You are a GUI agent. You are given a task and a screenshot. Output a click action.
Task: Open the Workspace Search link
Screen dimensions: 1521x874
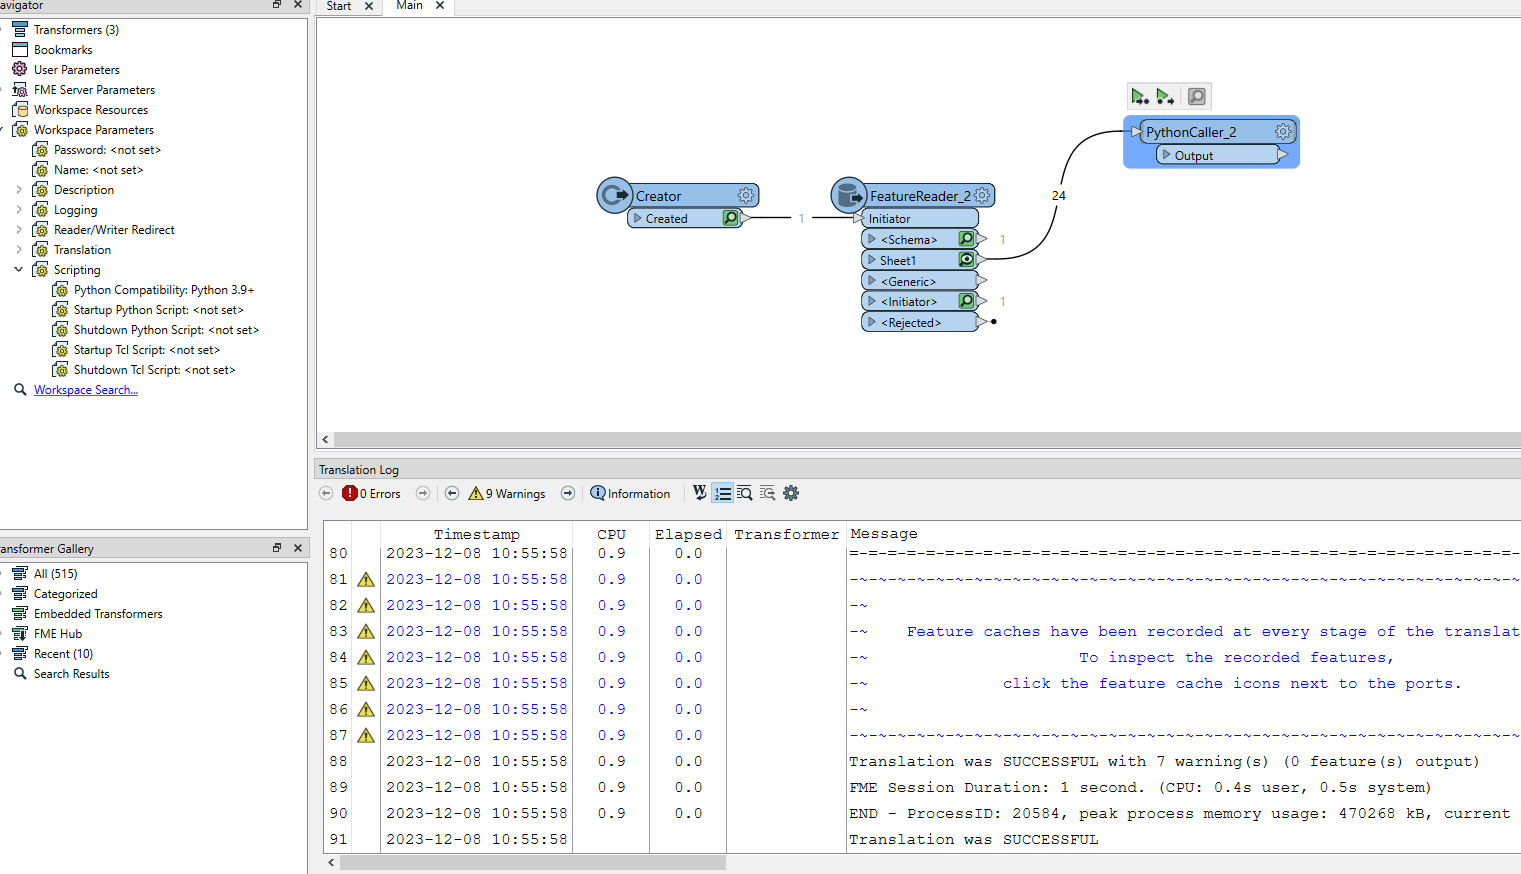click(x=86, y=390)
